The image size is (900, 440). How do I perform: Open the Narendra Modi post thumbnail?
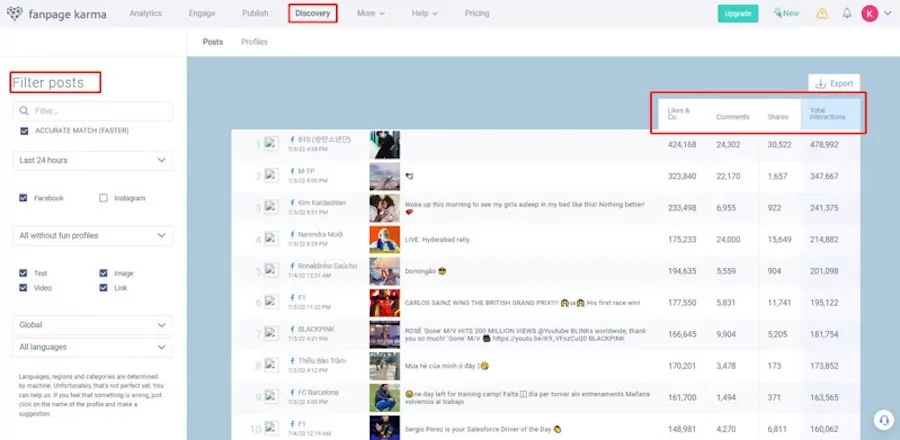click(x=385, y=239)
